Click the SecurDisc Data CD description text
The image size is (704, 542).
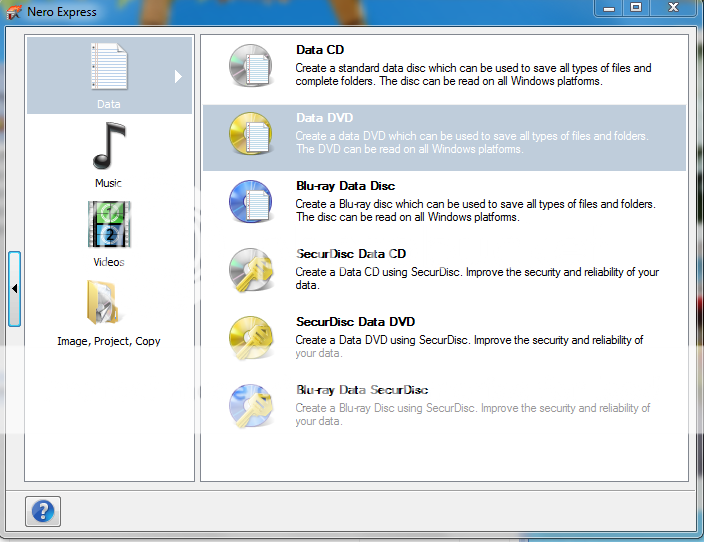click(477, 278)
